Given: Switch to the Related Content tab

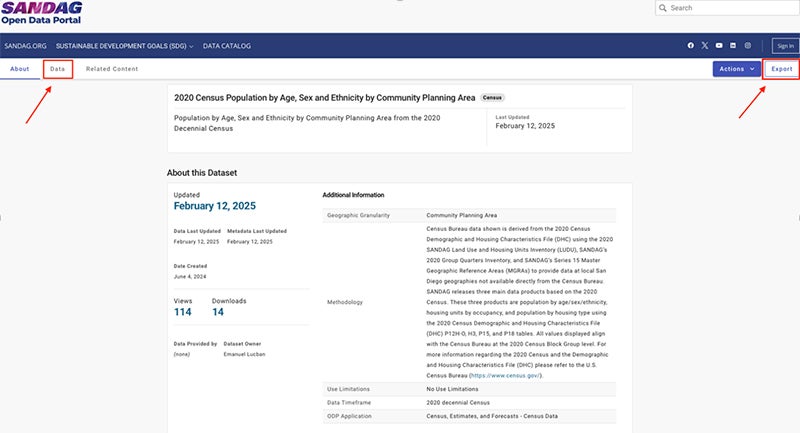Looking at the screenshot, I should click(112, 69).
